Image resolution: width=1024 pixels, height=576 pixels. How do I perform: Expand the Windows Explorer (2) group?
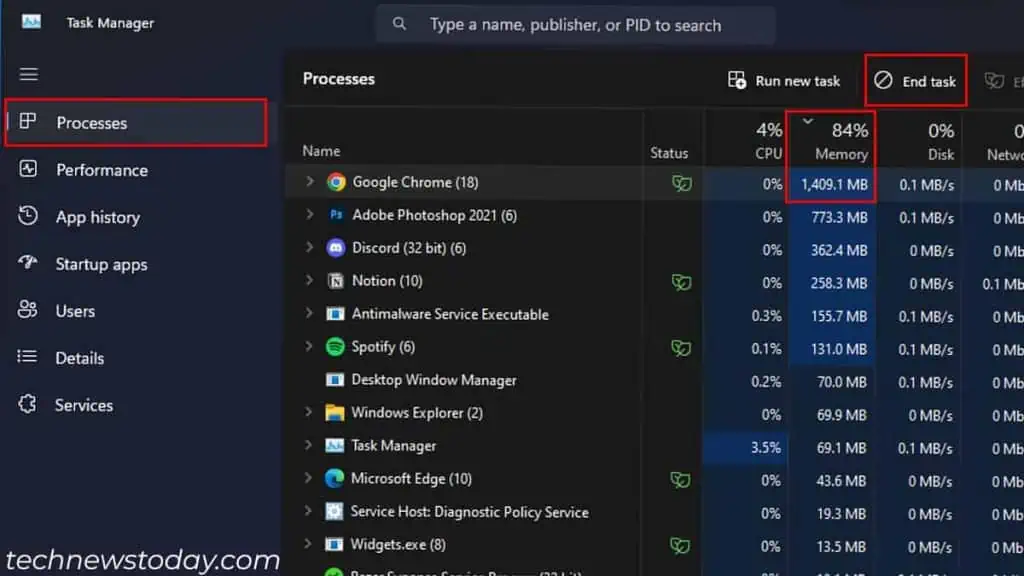pyautogui.click(x=308, y=412)
